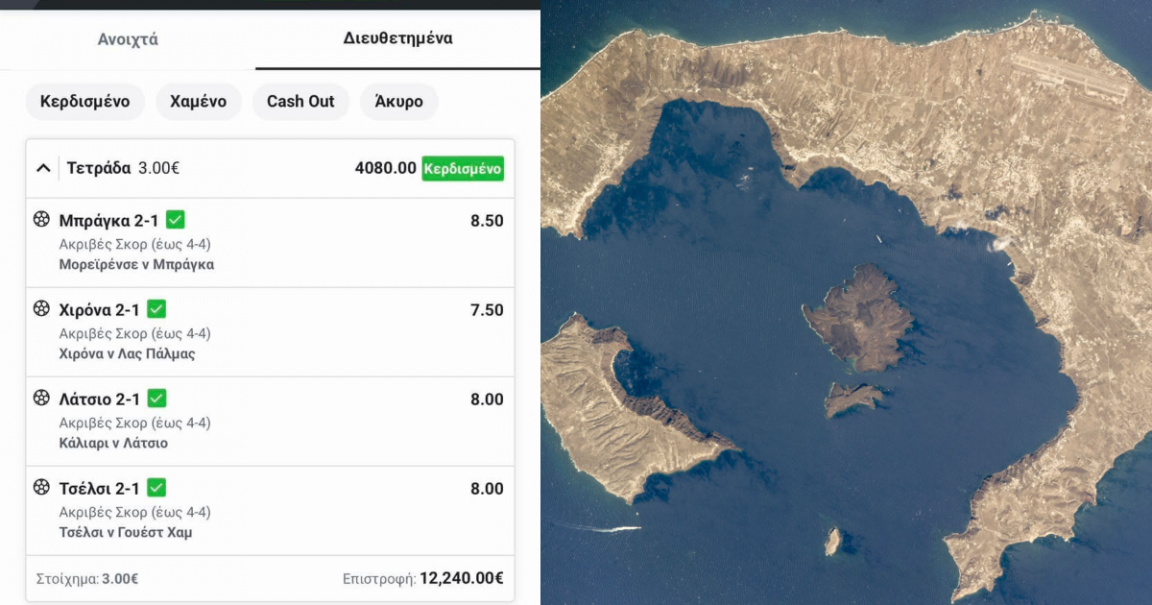Click green checkmark next to Τσέλσι 2-1
The height and width of the screenshot is (605, 1152).
coord(156,488)
